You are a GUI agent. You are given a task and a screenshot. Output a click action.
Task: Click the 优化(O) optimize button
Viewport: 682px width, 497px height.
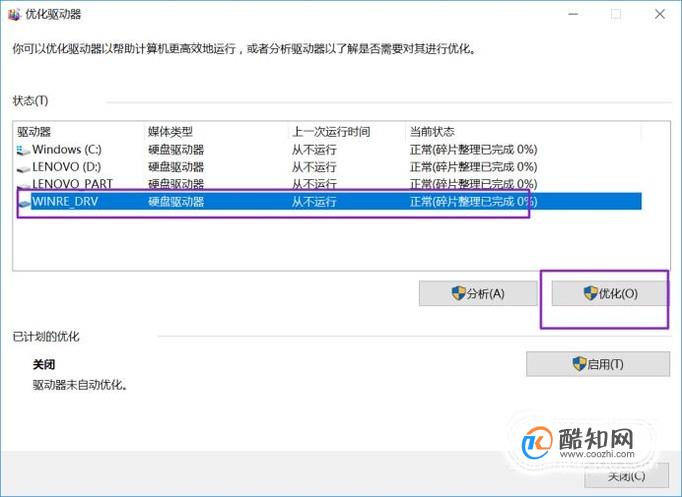609,293
